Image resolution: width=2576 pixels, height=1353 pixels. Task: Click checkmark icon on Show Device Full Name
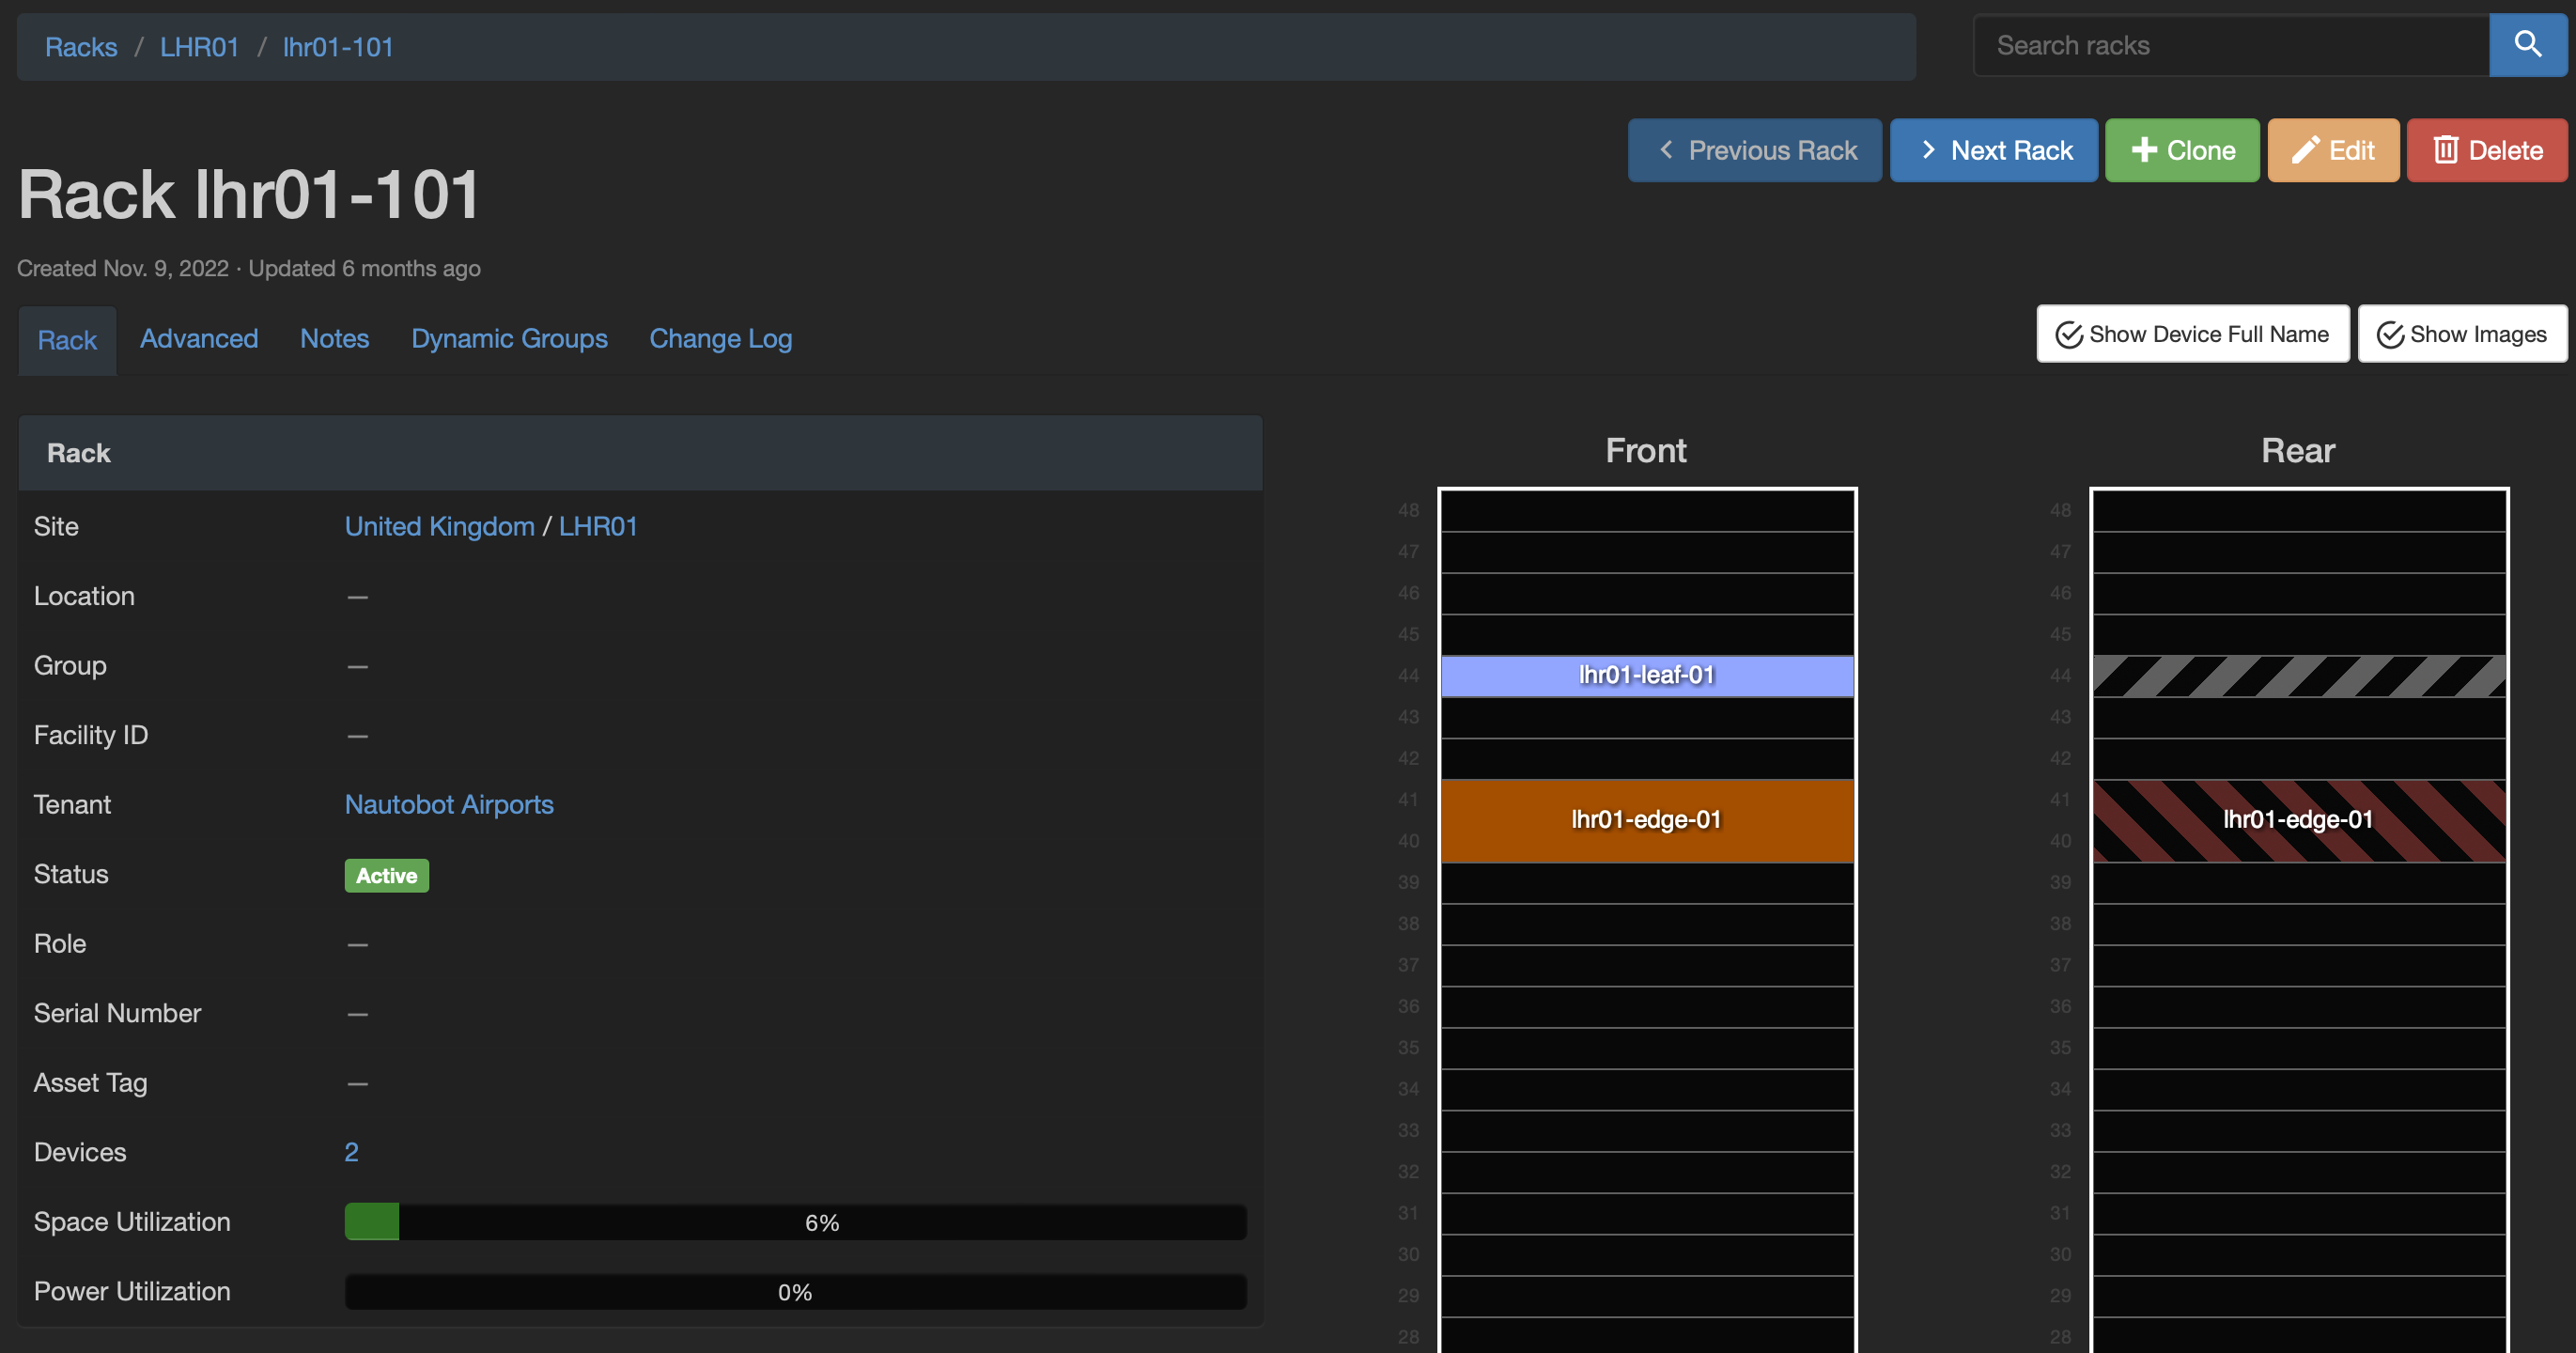pos(2068,335)
